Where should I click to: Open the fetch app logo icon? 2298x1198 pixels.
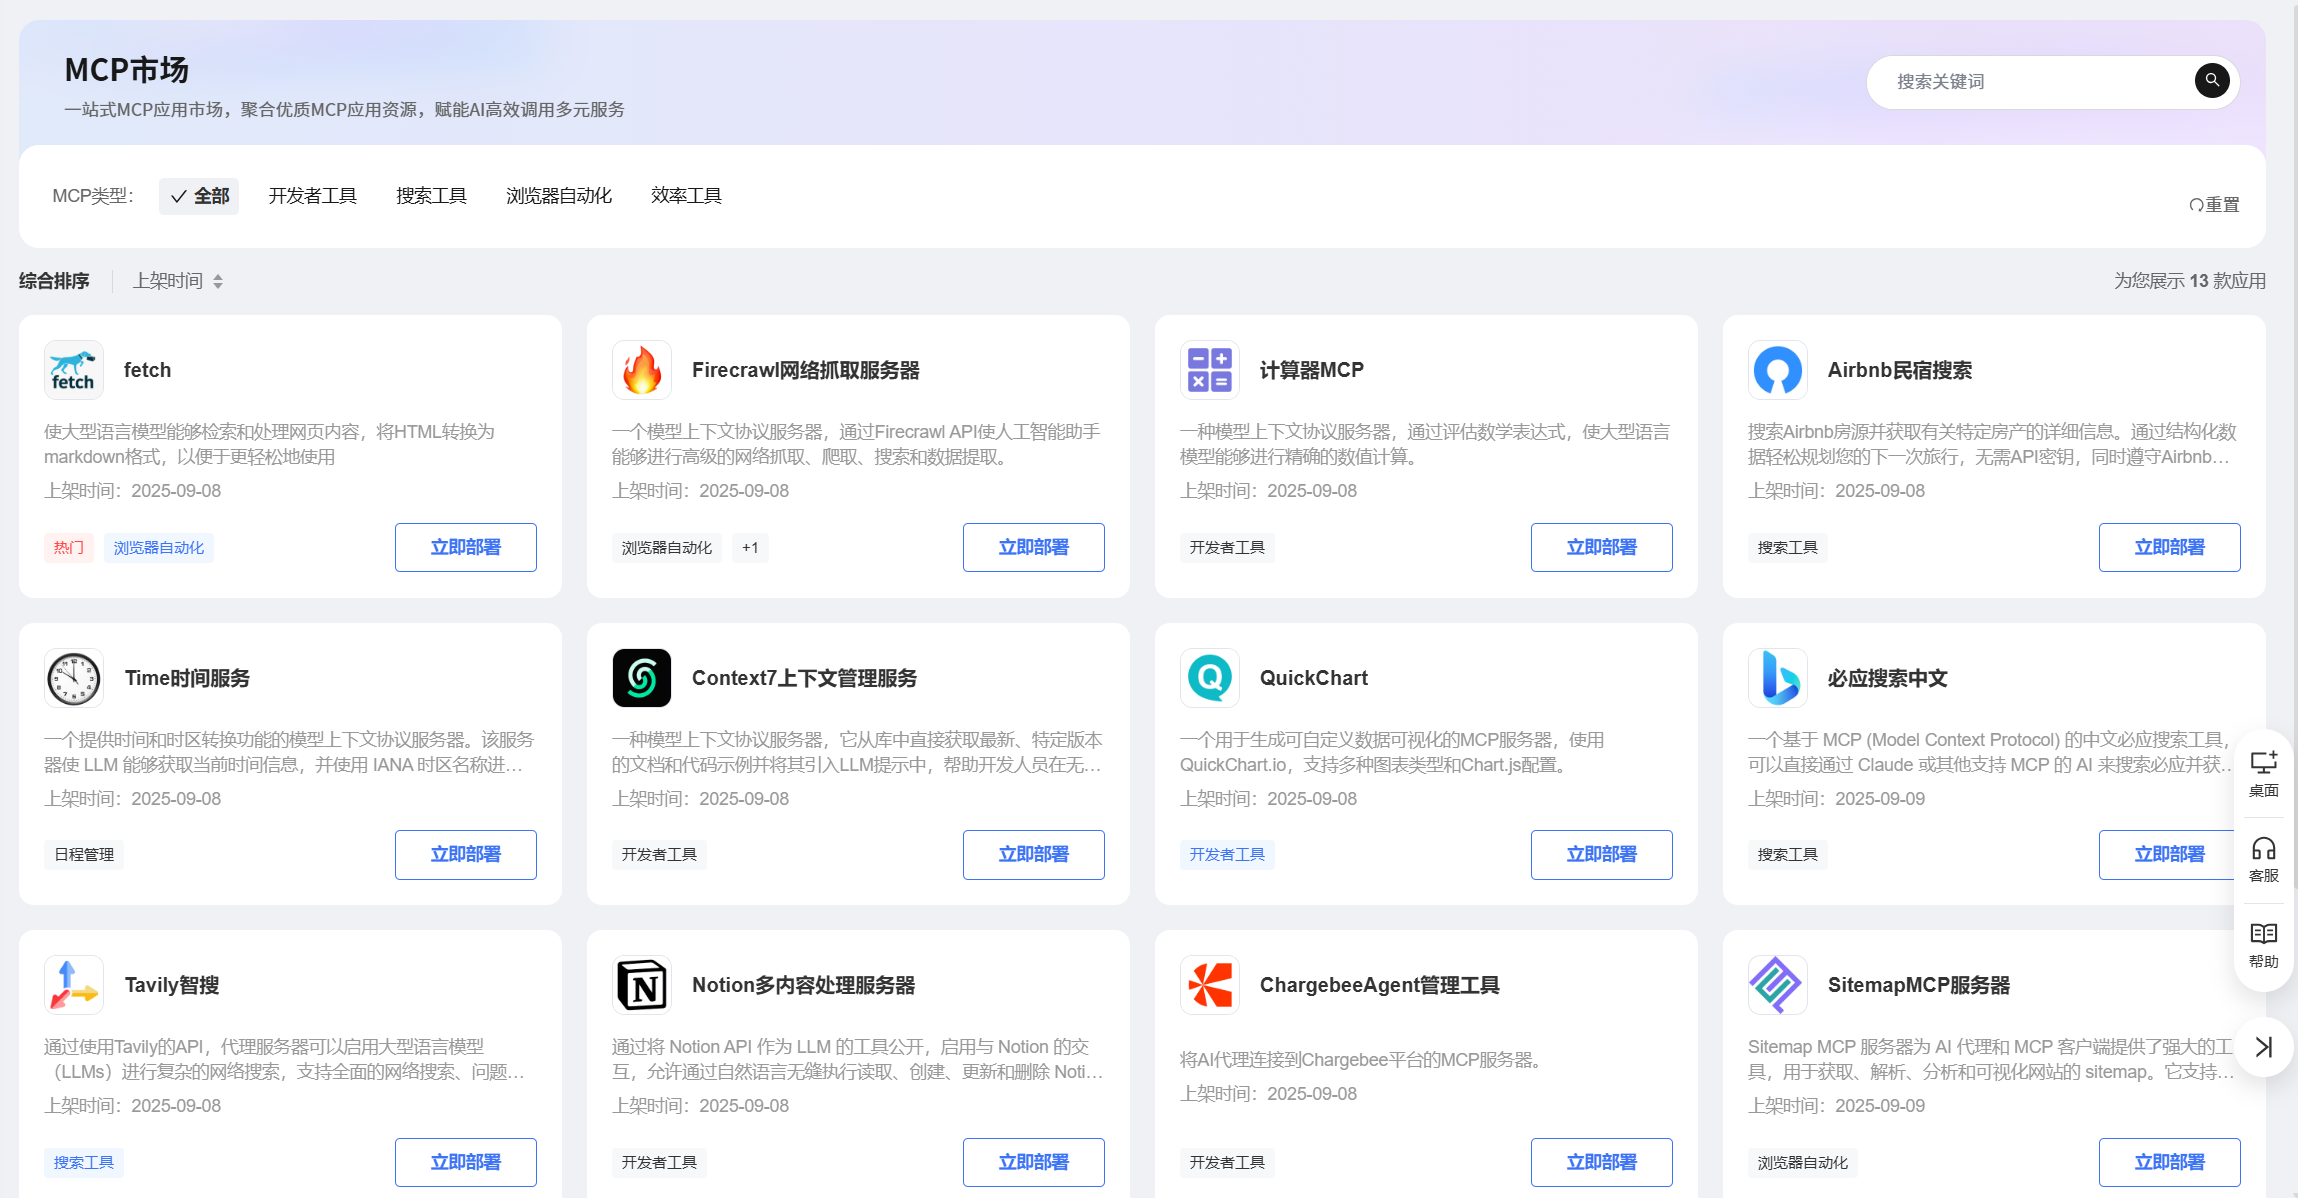tap(74, 370)
